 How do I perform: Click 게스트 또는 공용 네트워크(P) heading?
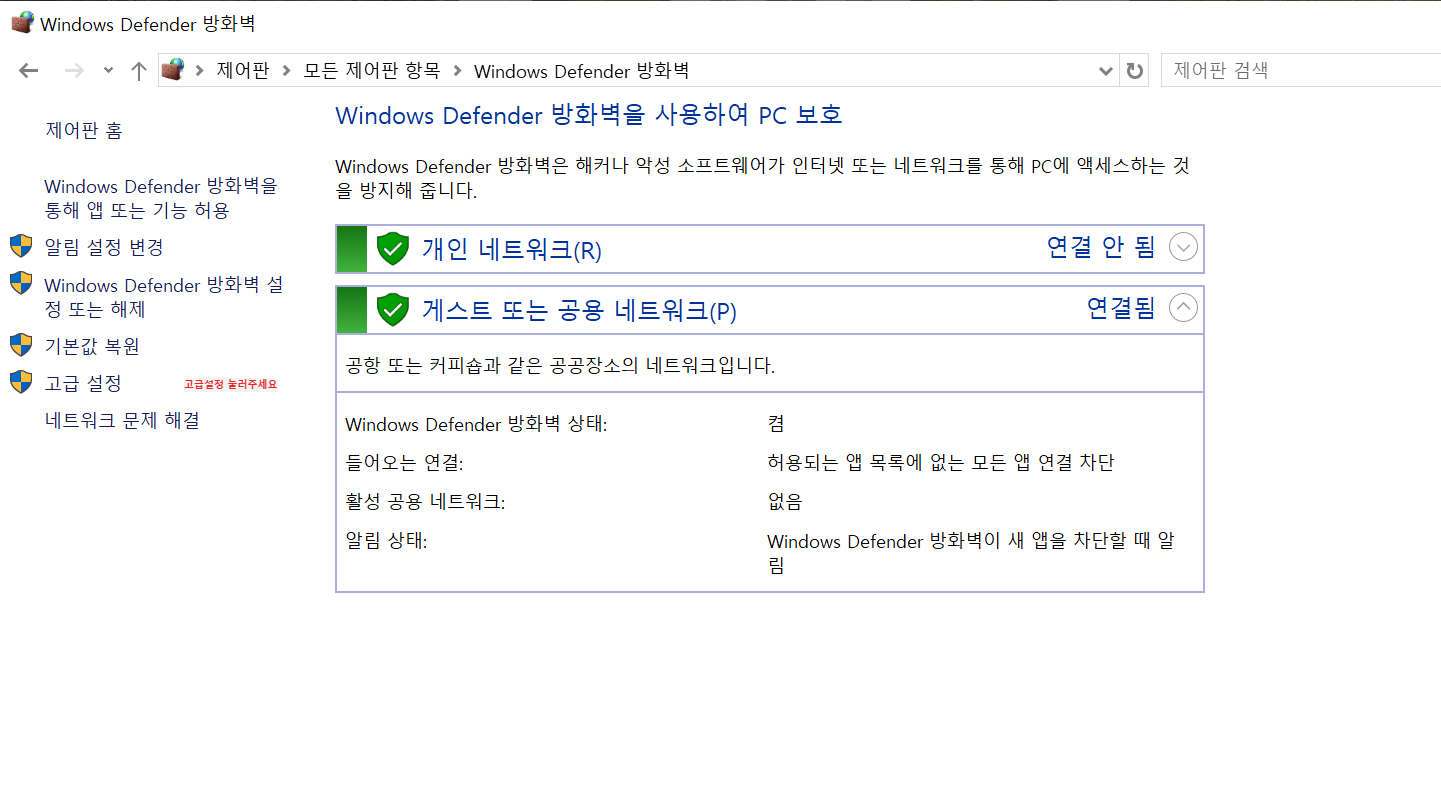(x=579, y=311)
